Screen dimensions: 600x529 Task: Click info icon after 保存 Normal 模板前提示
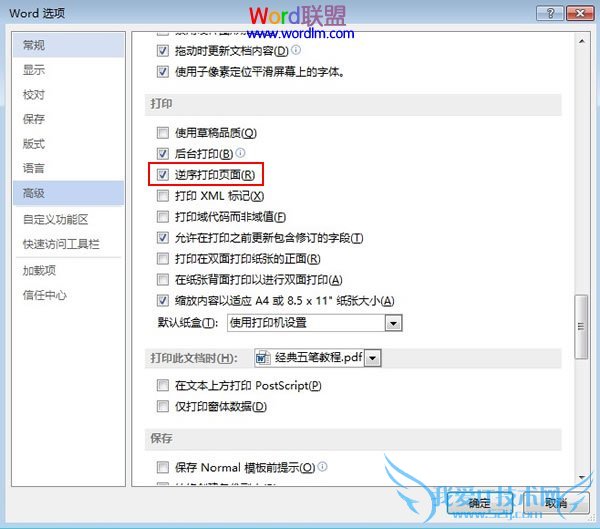[323, 466]
